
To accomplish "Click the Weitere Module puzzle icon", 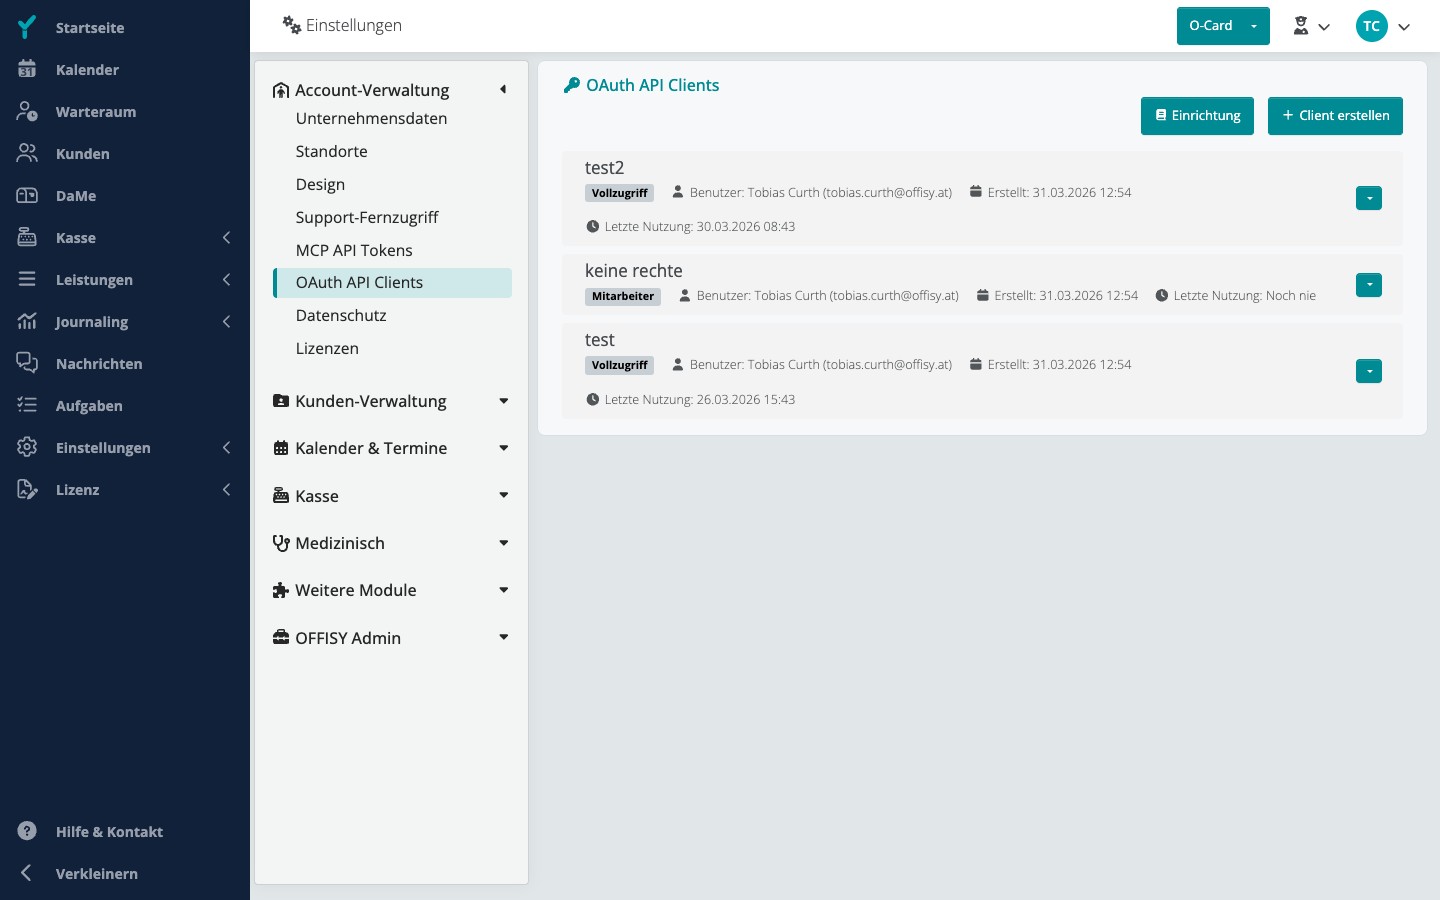I will (281, 590).
